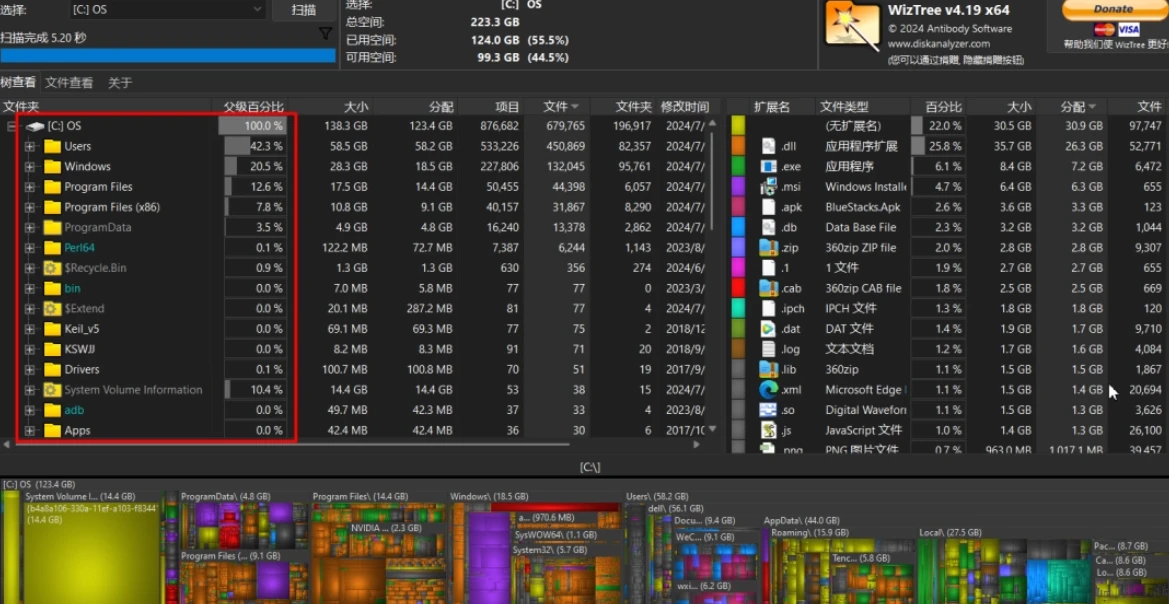Sort by the 父级百分比 column header
Viewport: 1169px width, 604px height.
click(x=253, y=106)
